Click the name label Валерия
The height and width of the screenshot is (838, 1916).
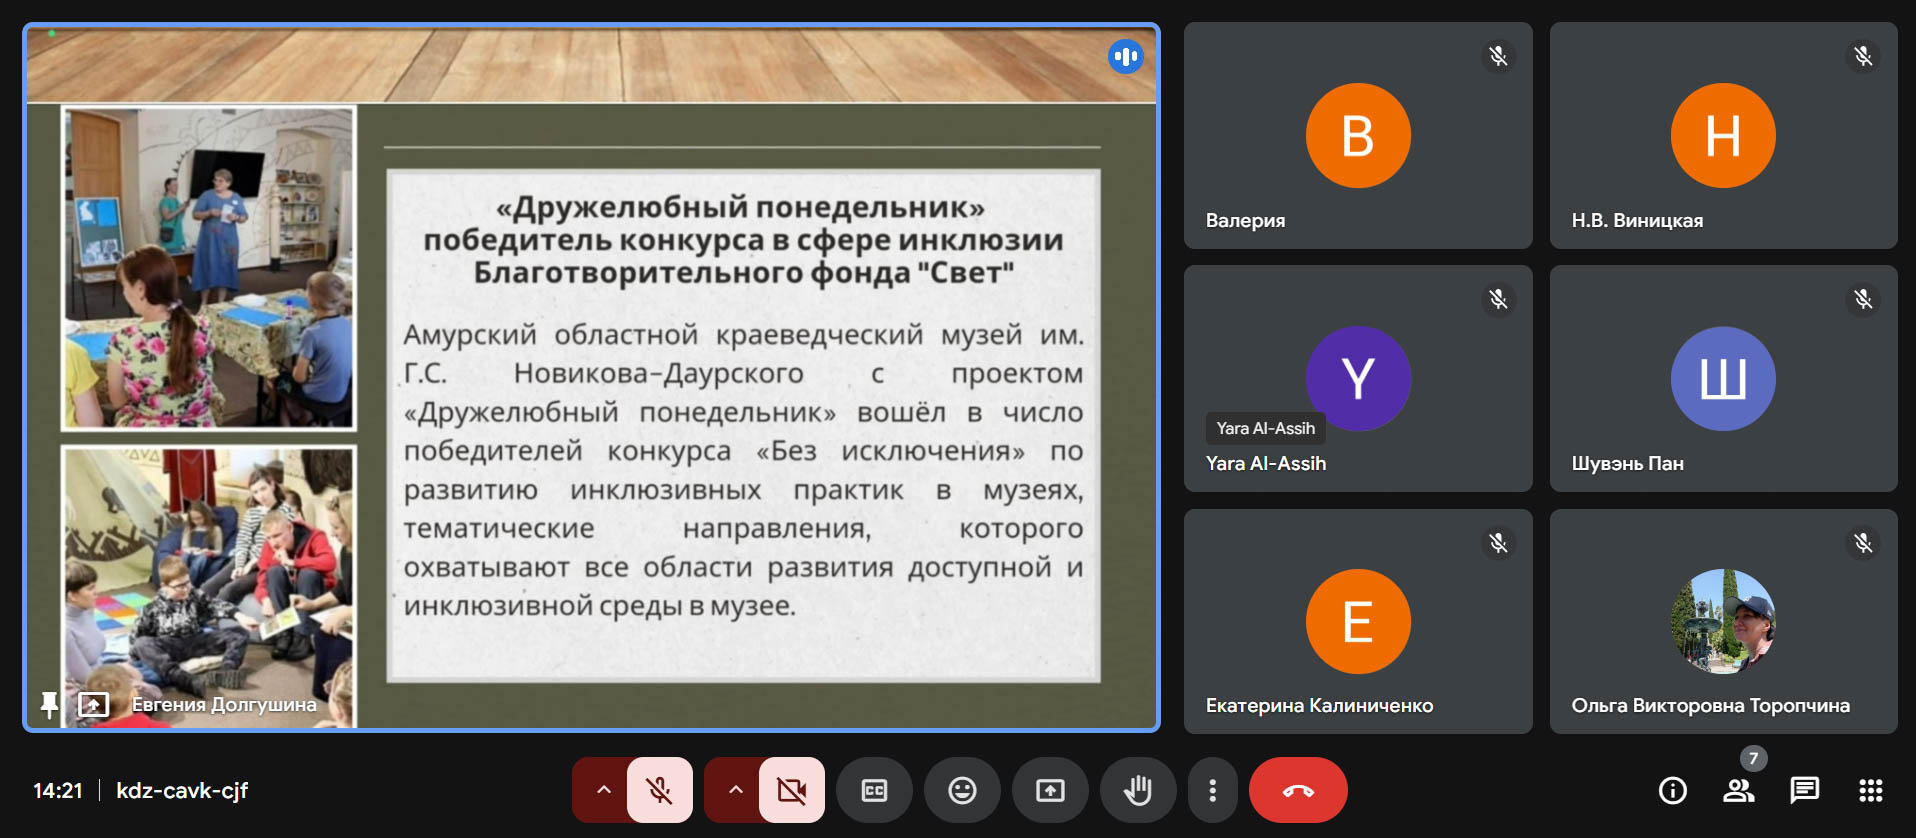click(x=1245, y=220)
